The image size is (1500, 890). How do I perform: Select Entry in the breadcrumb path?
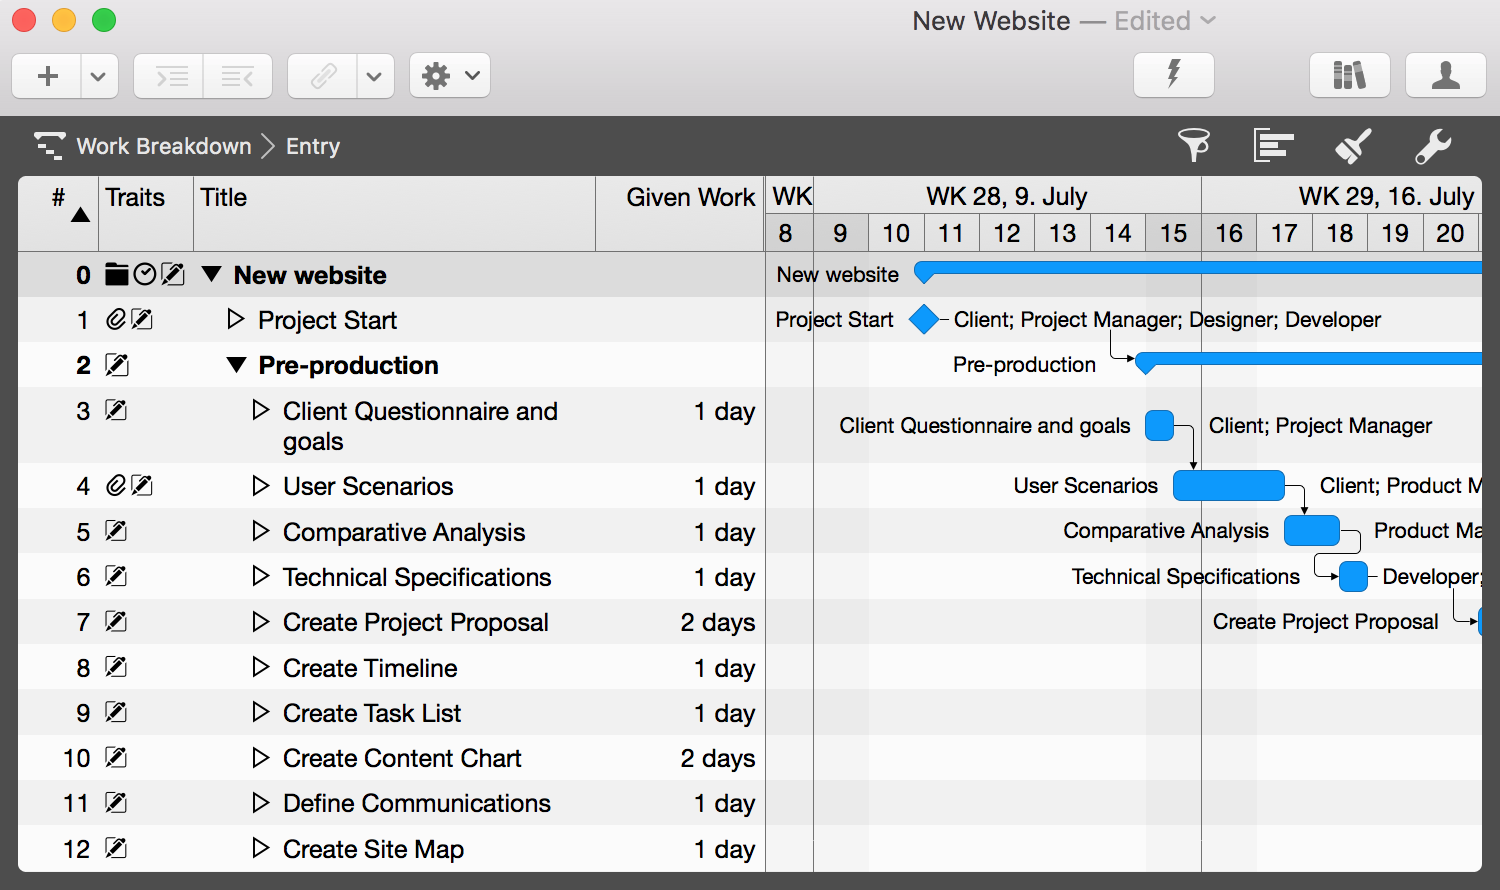pyautogui.click(x=313, y=146)
